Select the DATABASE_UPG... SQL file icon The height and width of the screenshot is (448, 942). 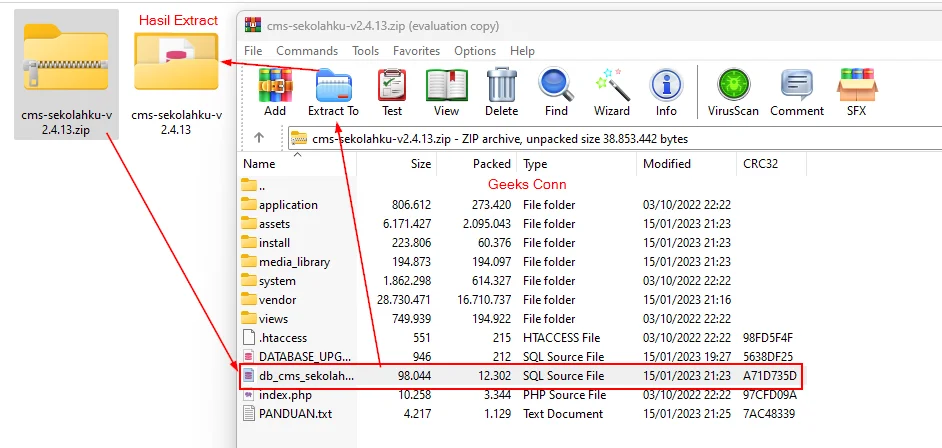[249, 357]
